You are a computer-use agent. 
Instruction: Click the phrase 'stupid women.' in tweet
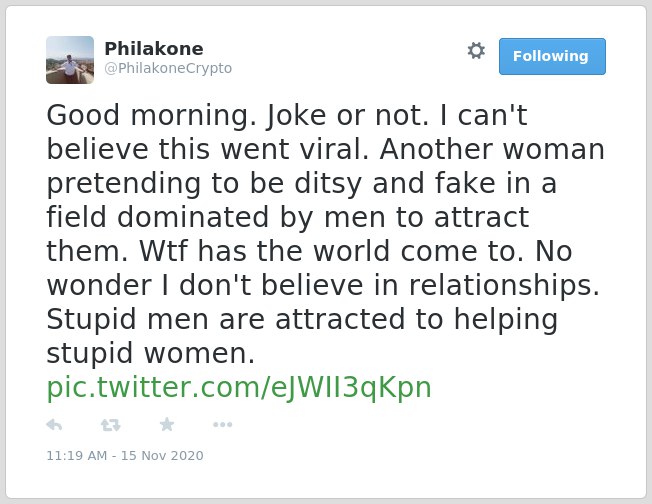(x=151, y=353)
